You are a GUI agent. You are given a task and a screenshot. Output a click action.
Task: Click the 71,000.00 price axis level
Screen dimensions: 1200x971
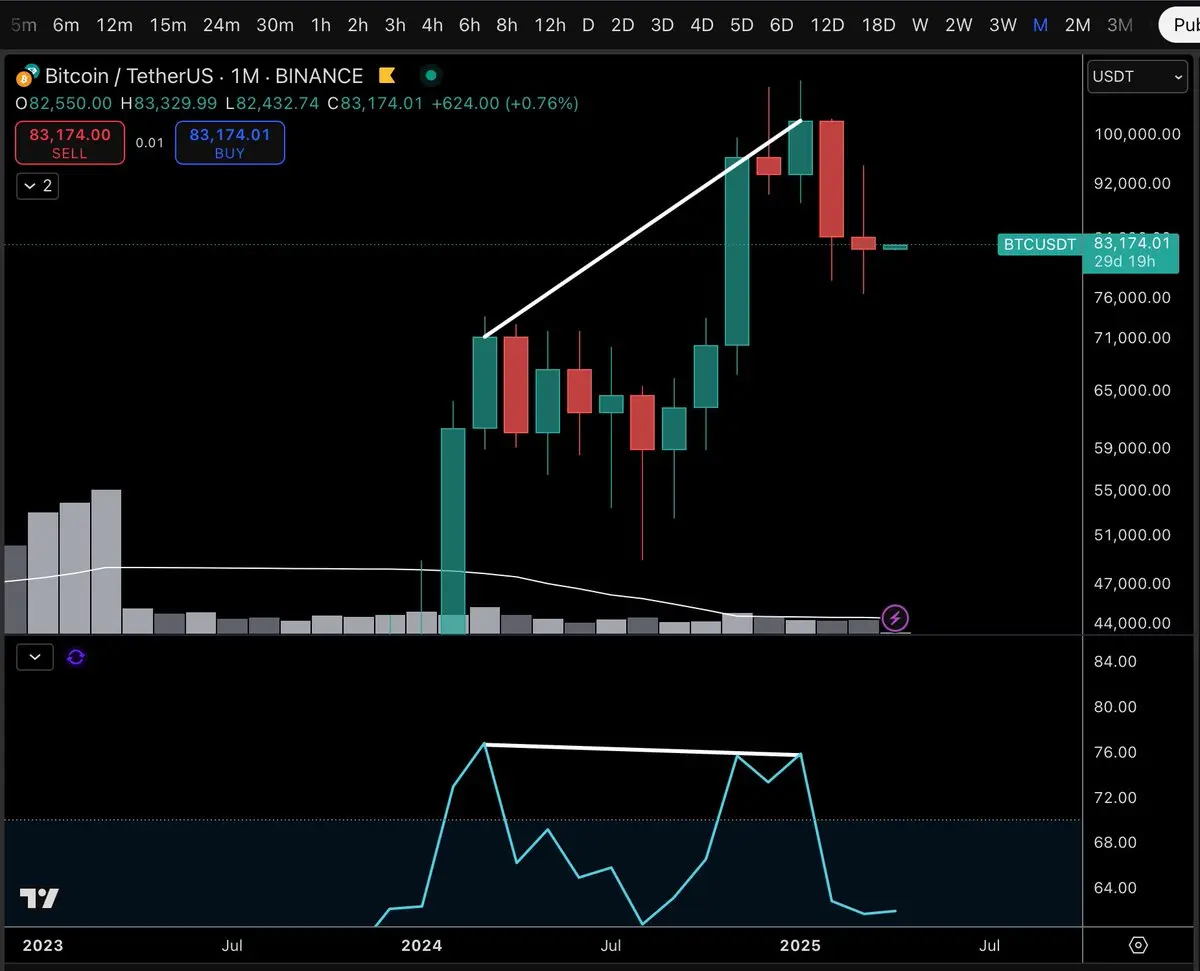click(1134, 338)
